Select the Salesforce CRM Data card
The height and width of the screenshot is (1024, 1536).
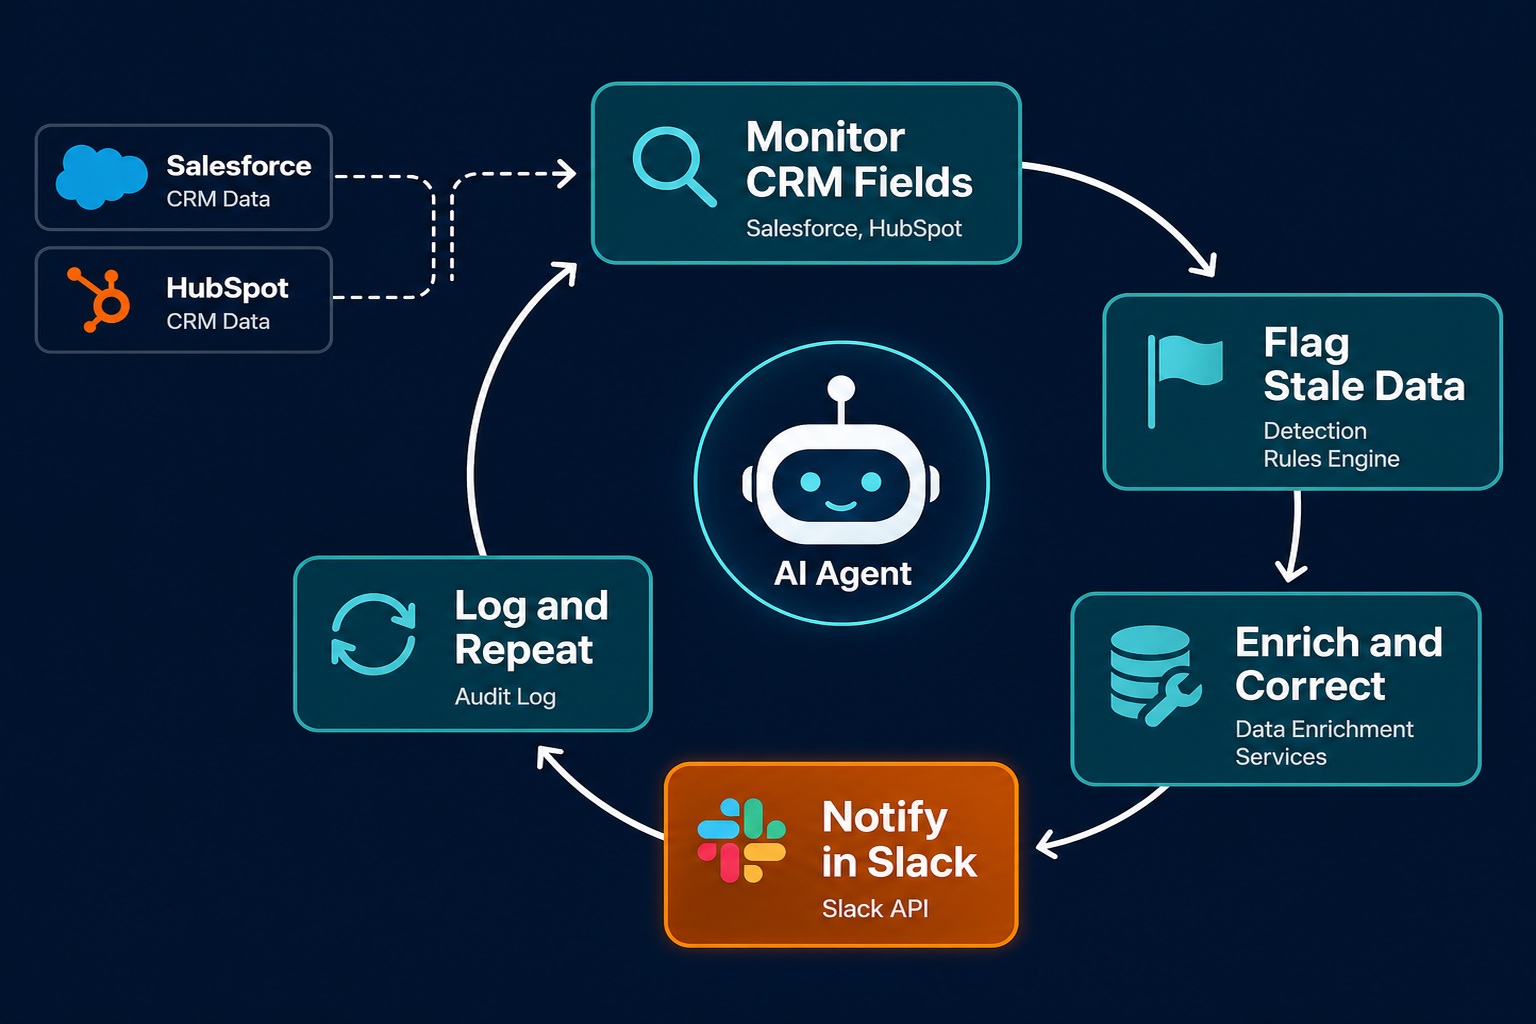pos(184,177)
